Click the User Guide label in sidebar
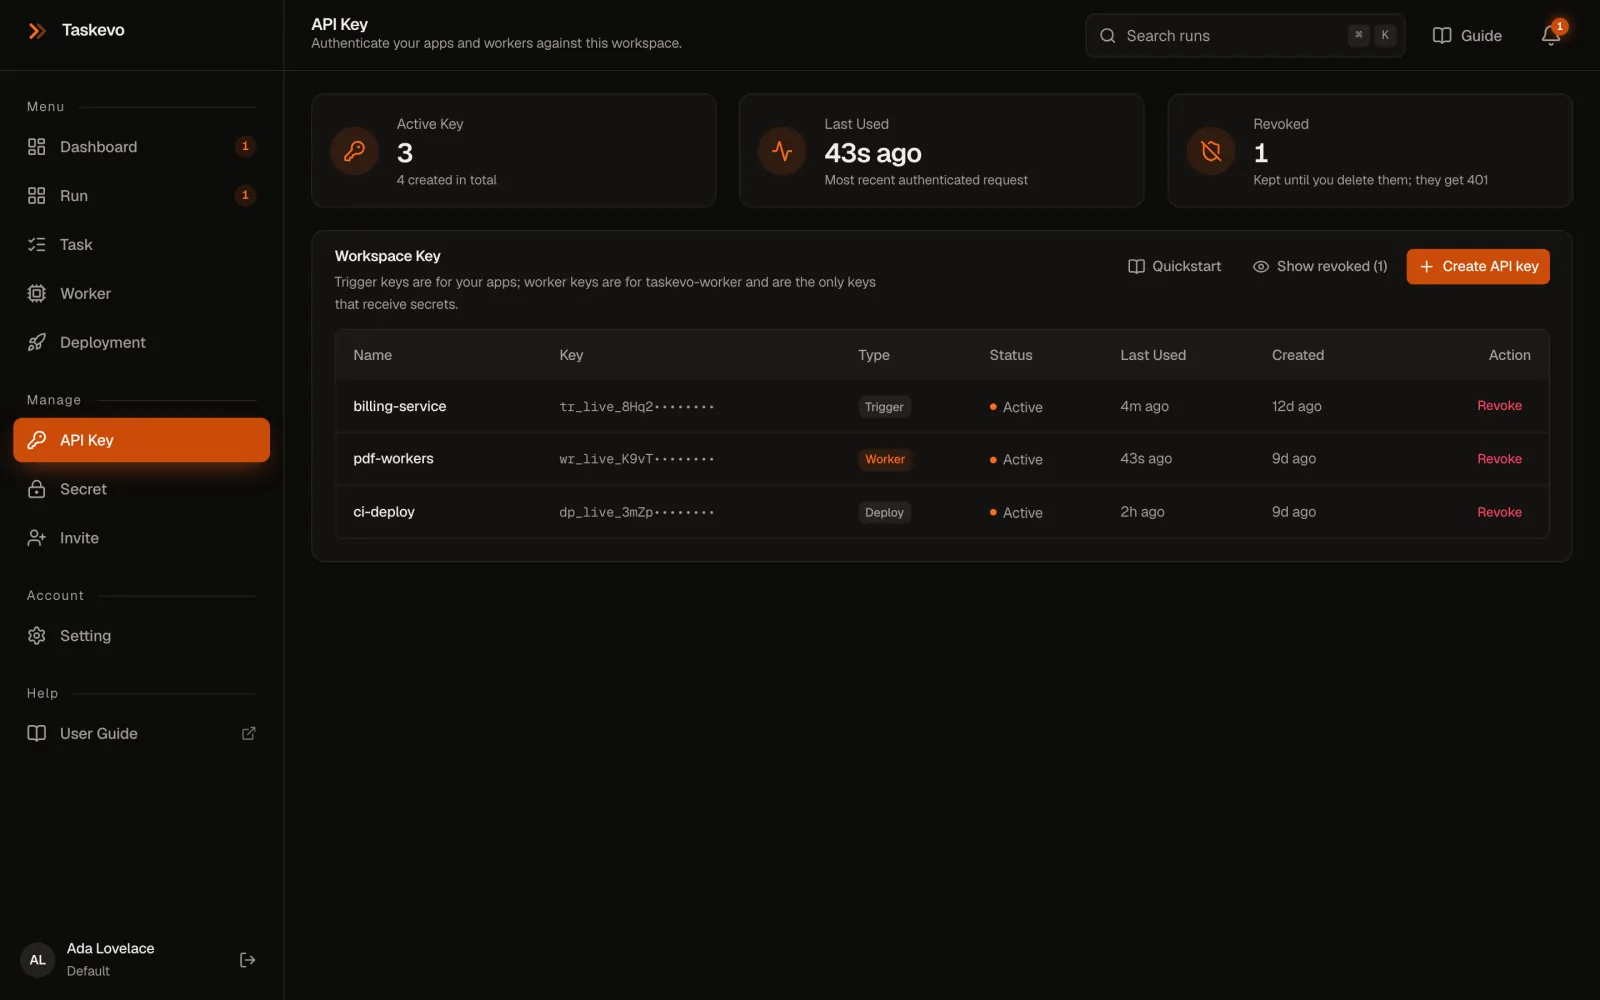 pos(99,733)
